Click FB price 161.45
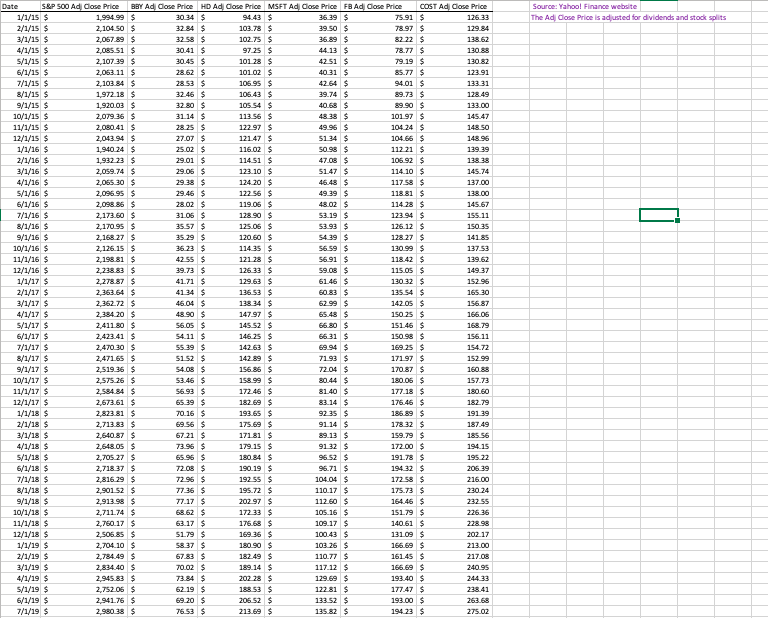 (x=380, y=556)
